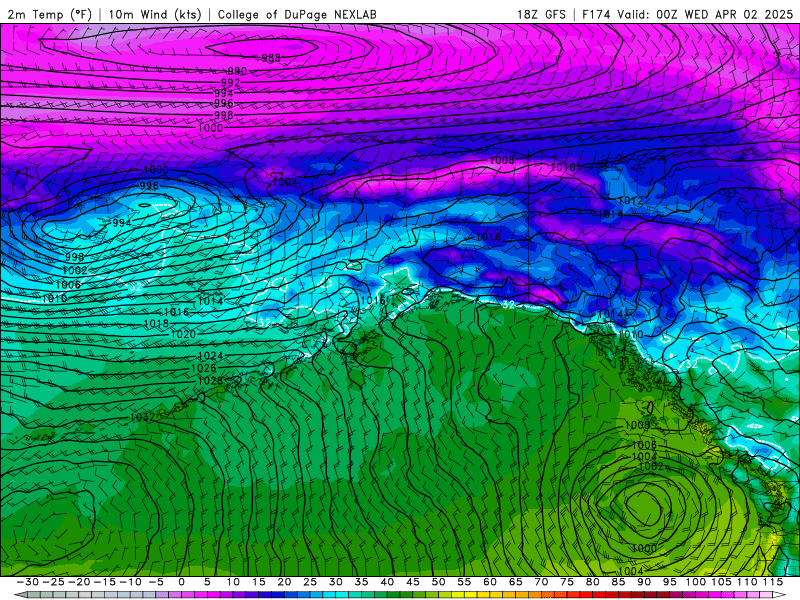The width and height of the screenshot is (800, 600).
Task: Select the "00Z WED APR 02 2025" valid time
Action: click(x=724, y=14)
